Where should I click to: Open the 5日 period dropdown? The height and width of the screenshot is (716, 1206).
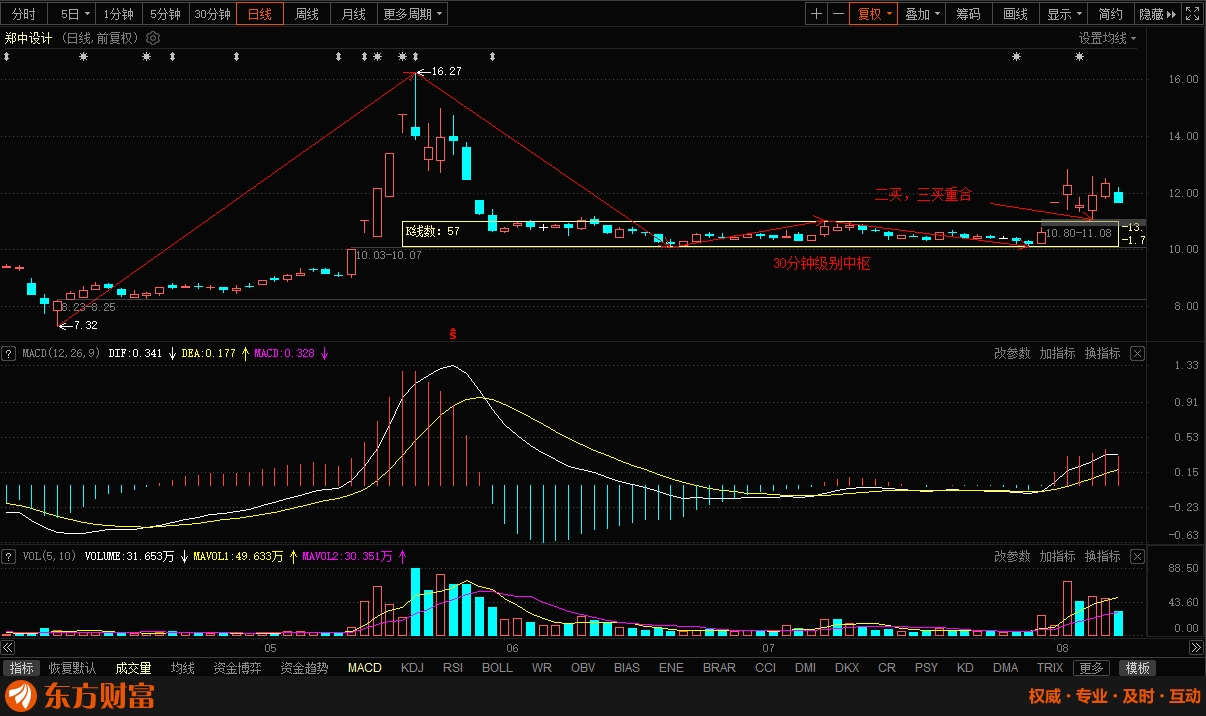click(73, 14)
